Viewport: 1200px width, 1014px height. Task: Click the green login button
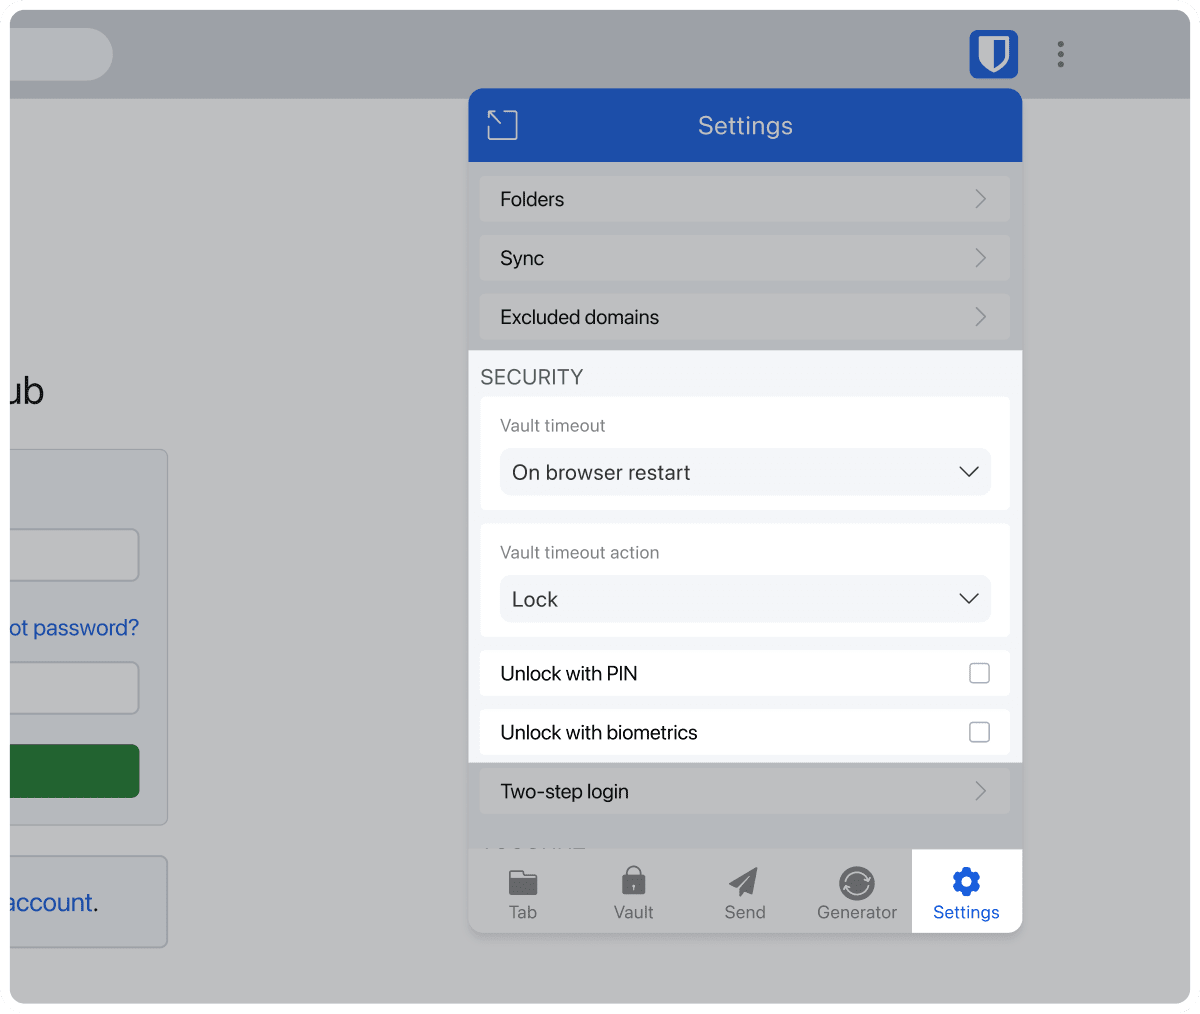click(70, 771)
